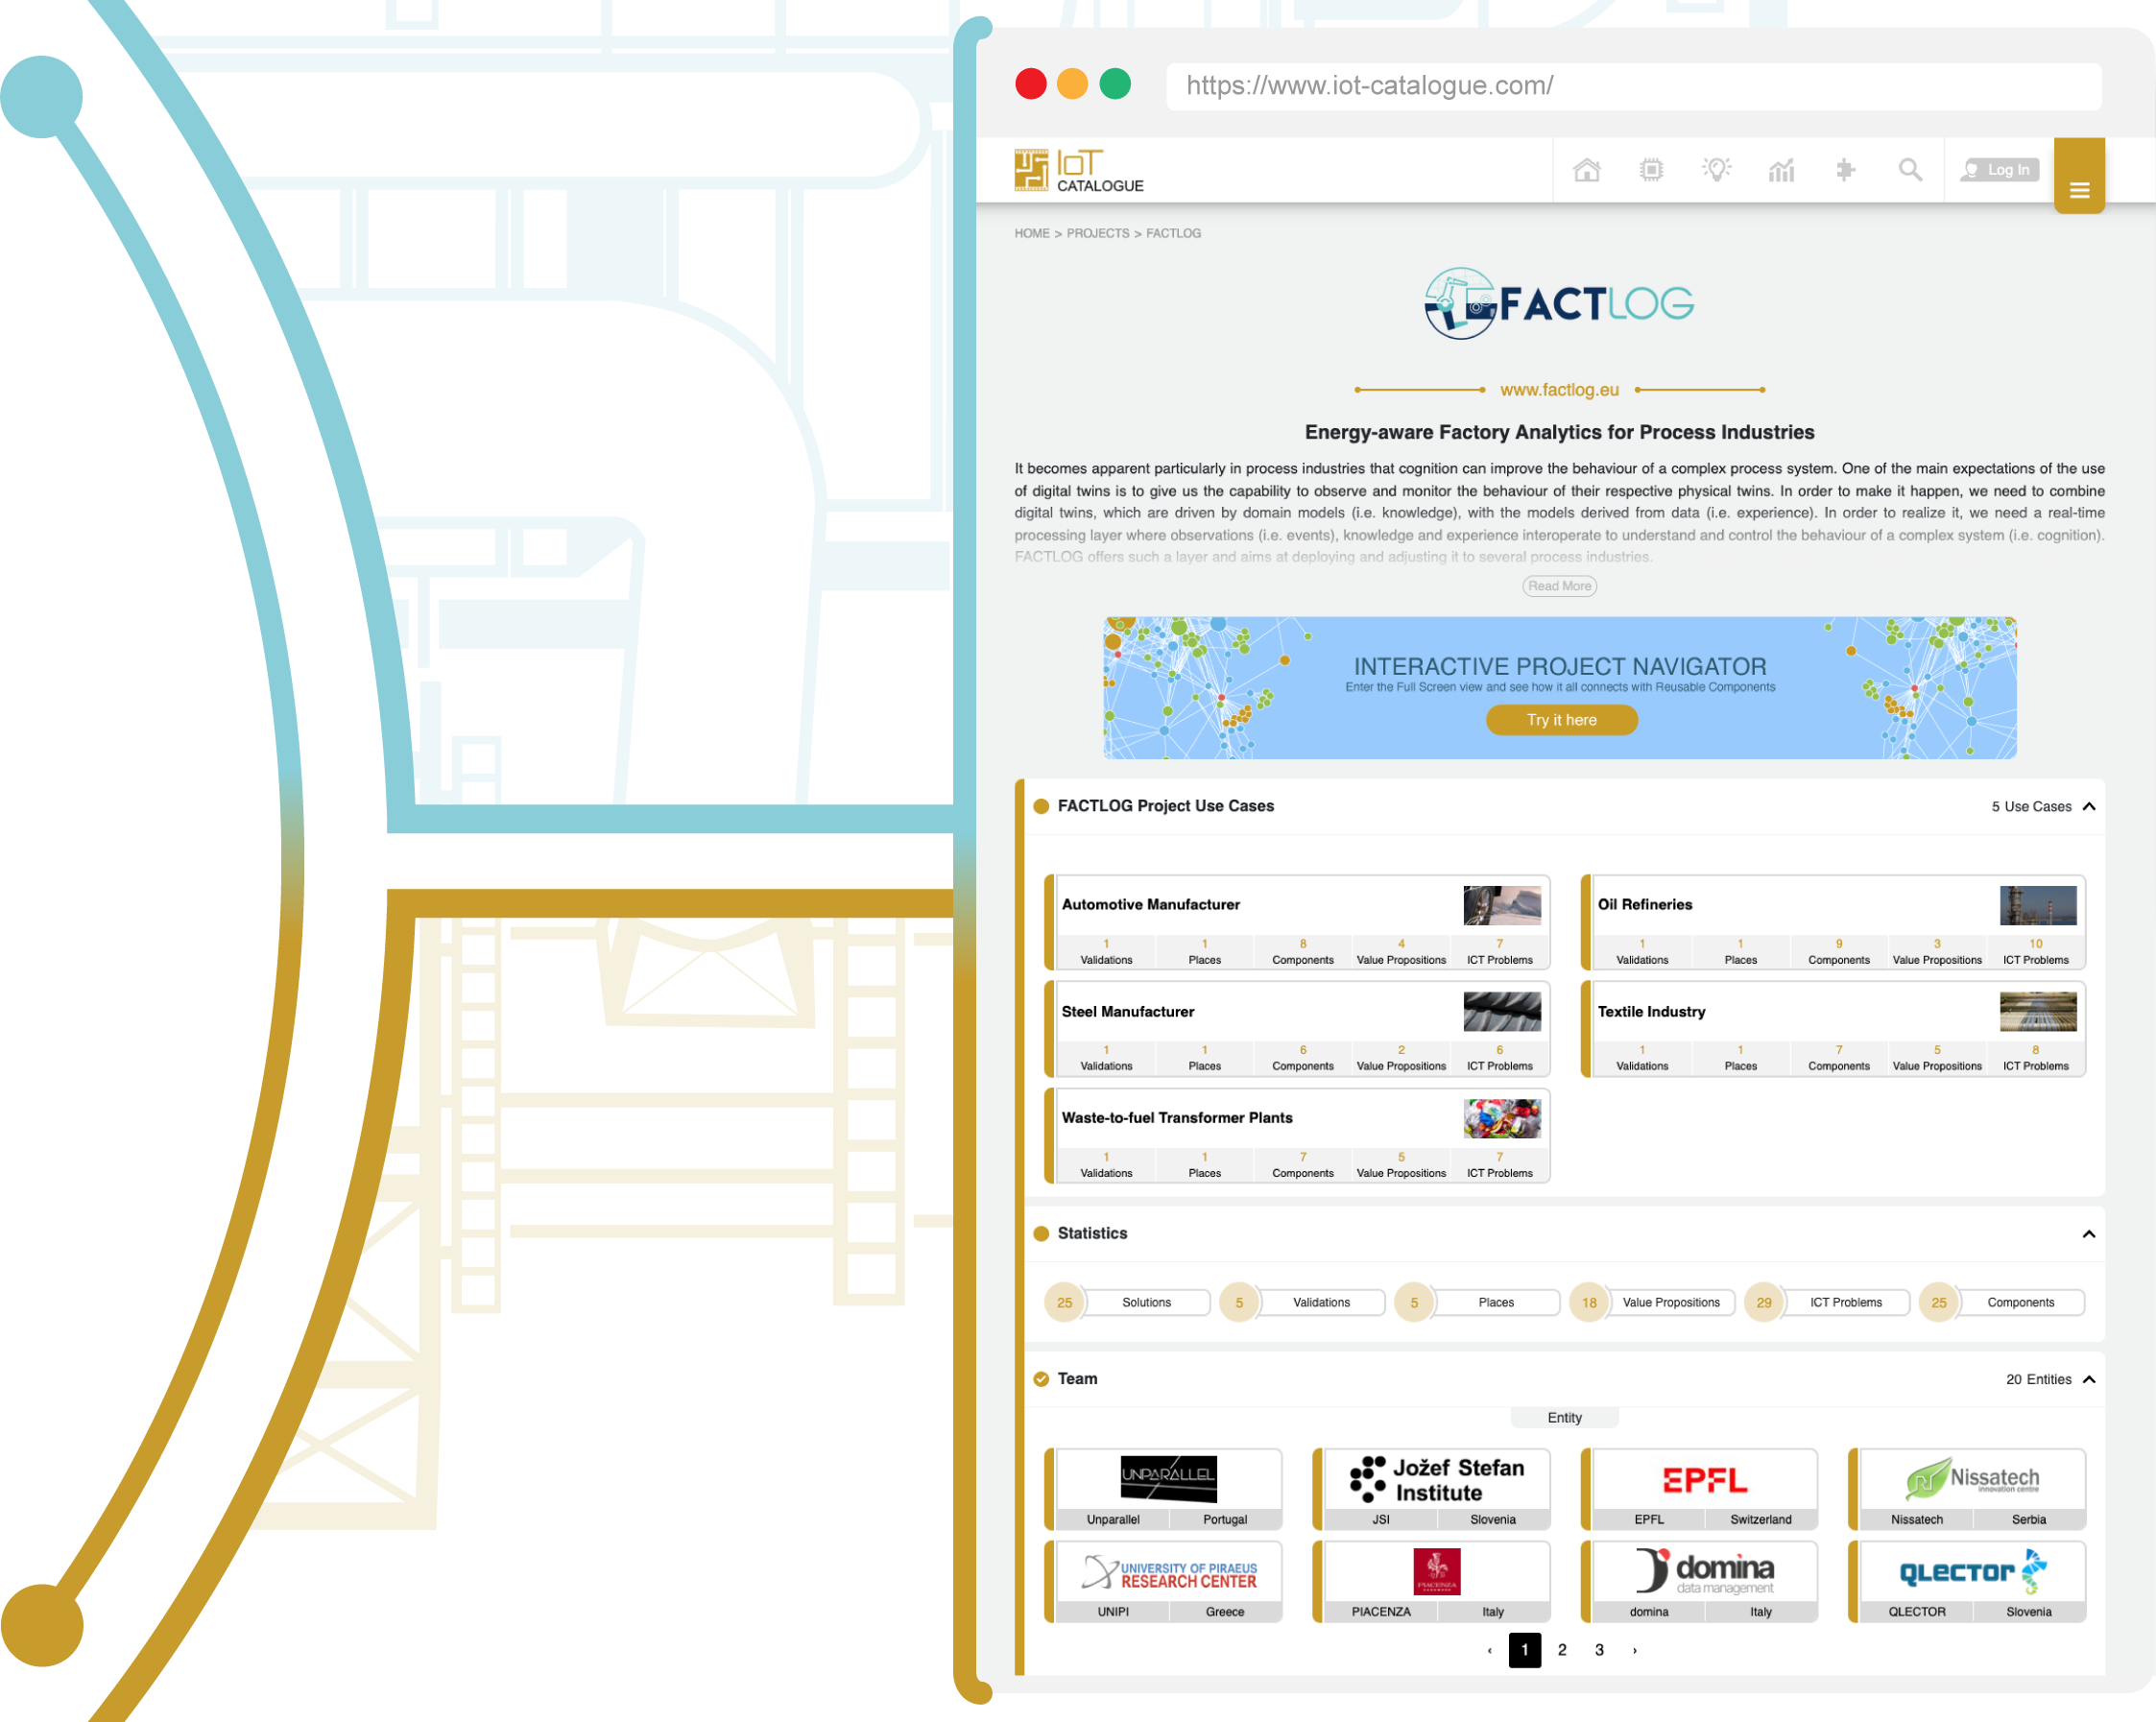Screen dimensions: 2156x1722
Task: Open the lightbulb solutions icon
Action: [1716, 170]
